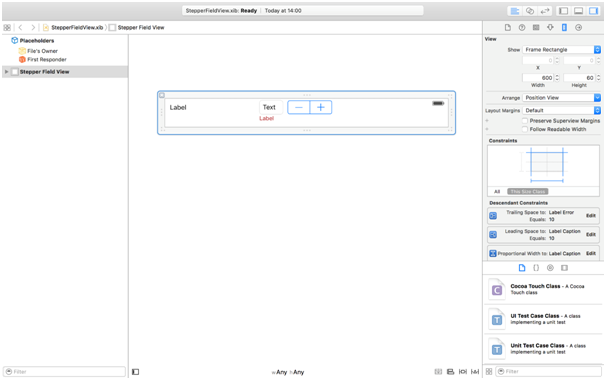606x380 pixels.
Task: Click the Proportional Width constraint icon
Action: pyautogui.click(x=493, y=254)
